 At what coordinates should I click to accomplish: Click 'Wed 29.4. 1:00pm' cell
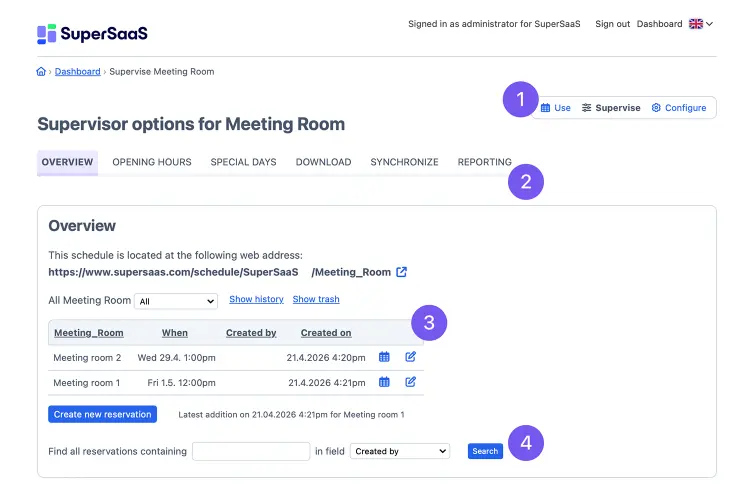pos(176,358)
